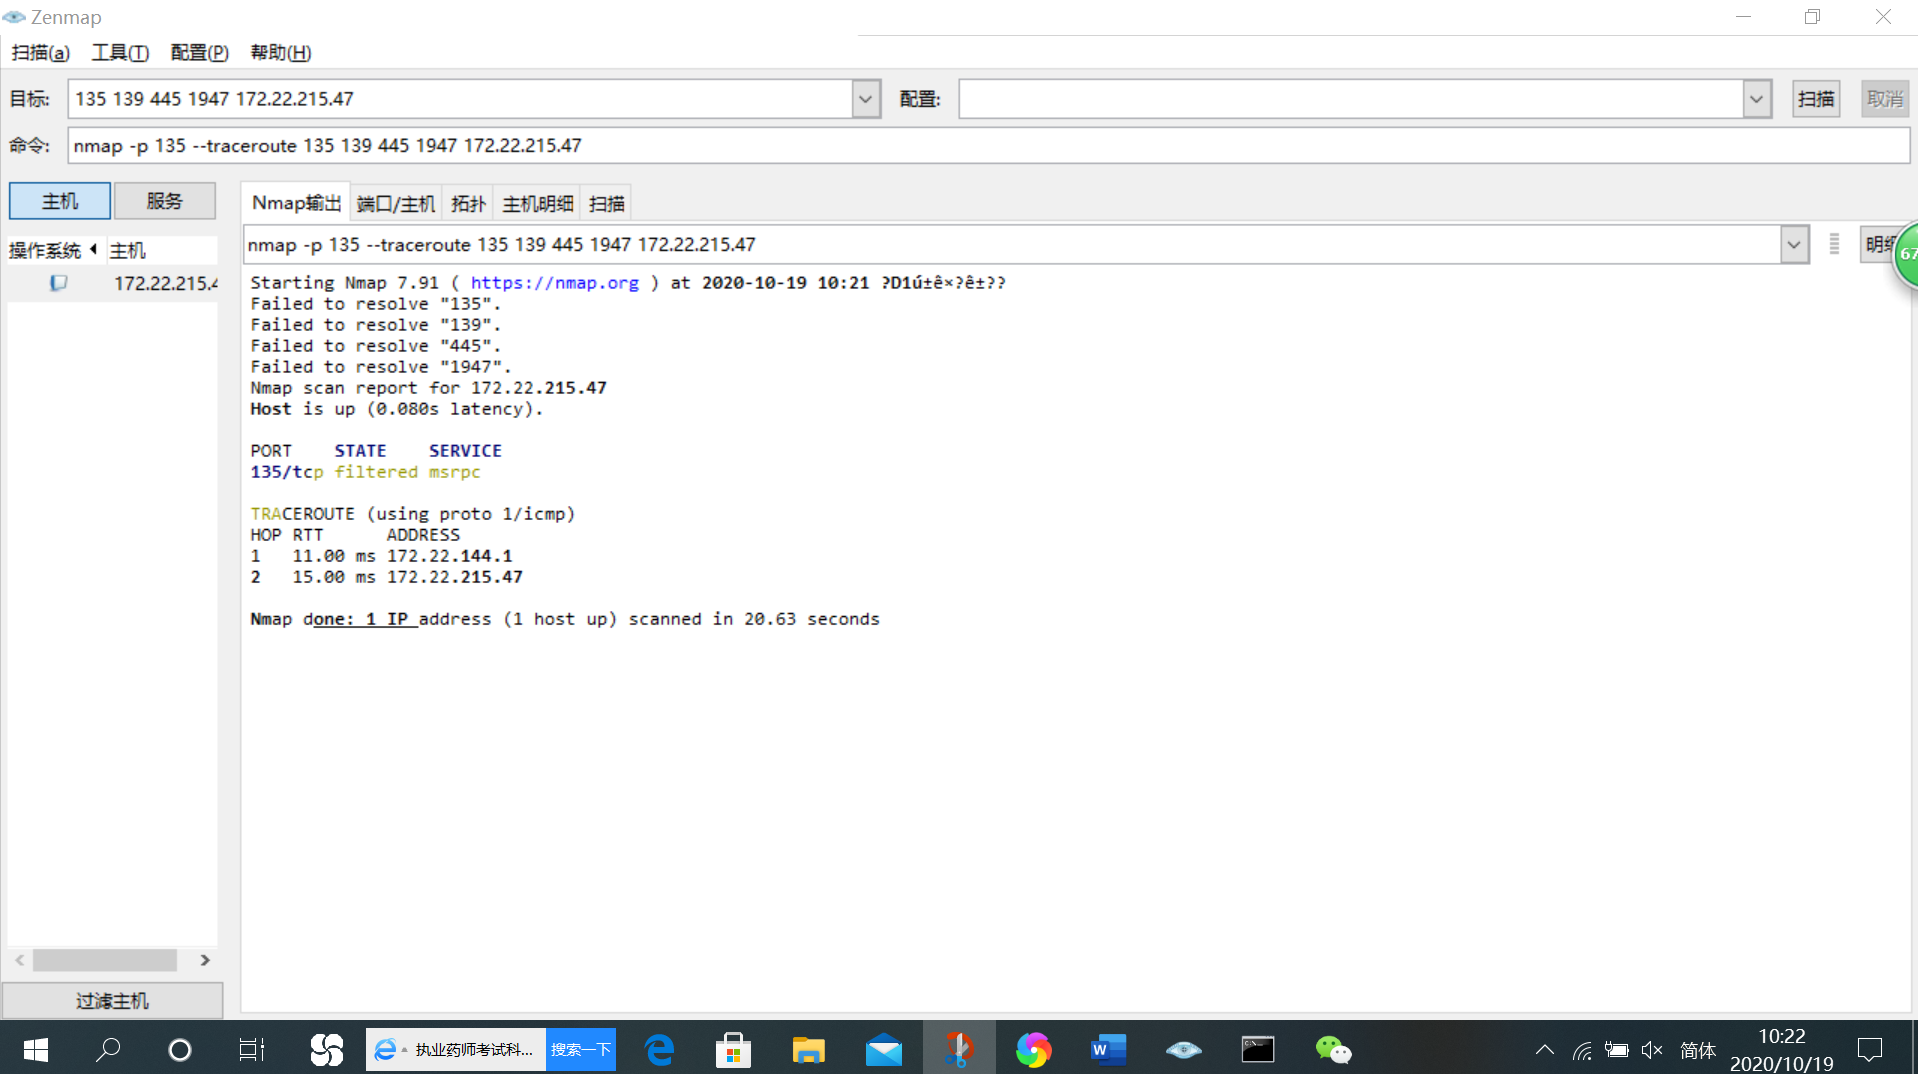
Task: Open Cortana circle icon on taskbar
Action: [x=180, y=1049]
